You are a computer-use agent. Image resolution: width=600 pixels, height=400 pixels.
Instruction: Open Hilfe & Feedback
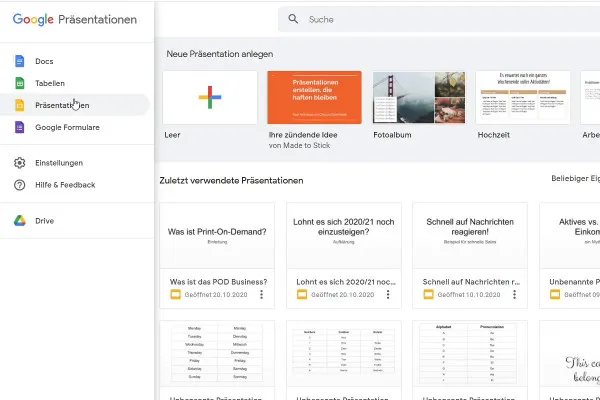(x=75, y=185)
